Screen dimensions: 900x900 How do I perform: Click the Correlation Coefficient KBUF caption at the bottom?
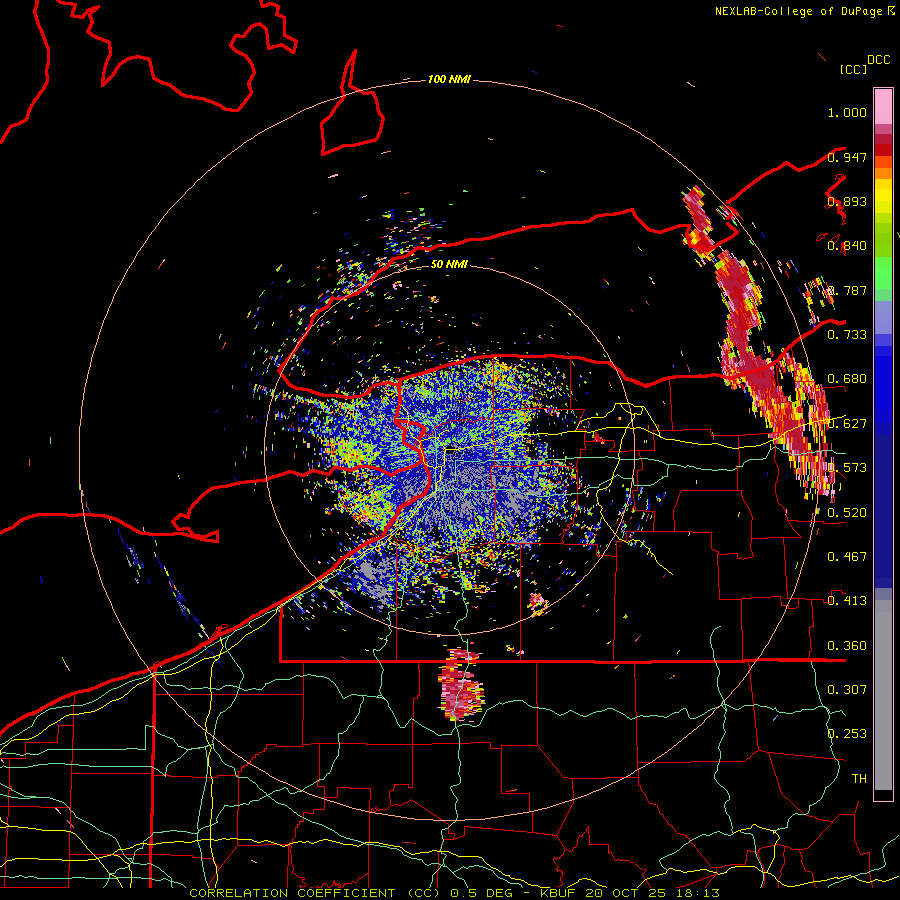point(454,893)
